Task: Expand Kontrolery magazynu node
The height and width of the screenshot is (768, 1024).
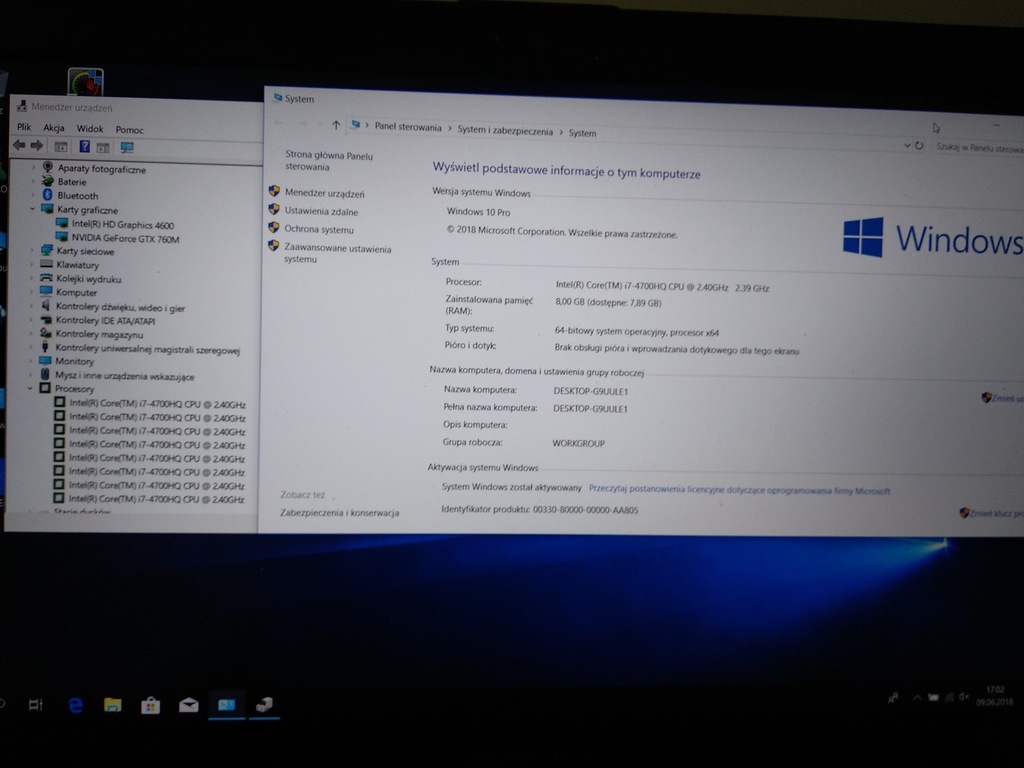Action: coord(31,333)
